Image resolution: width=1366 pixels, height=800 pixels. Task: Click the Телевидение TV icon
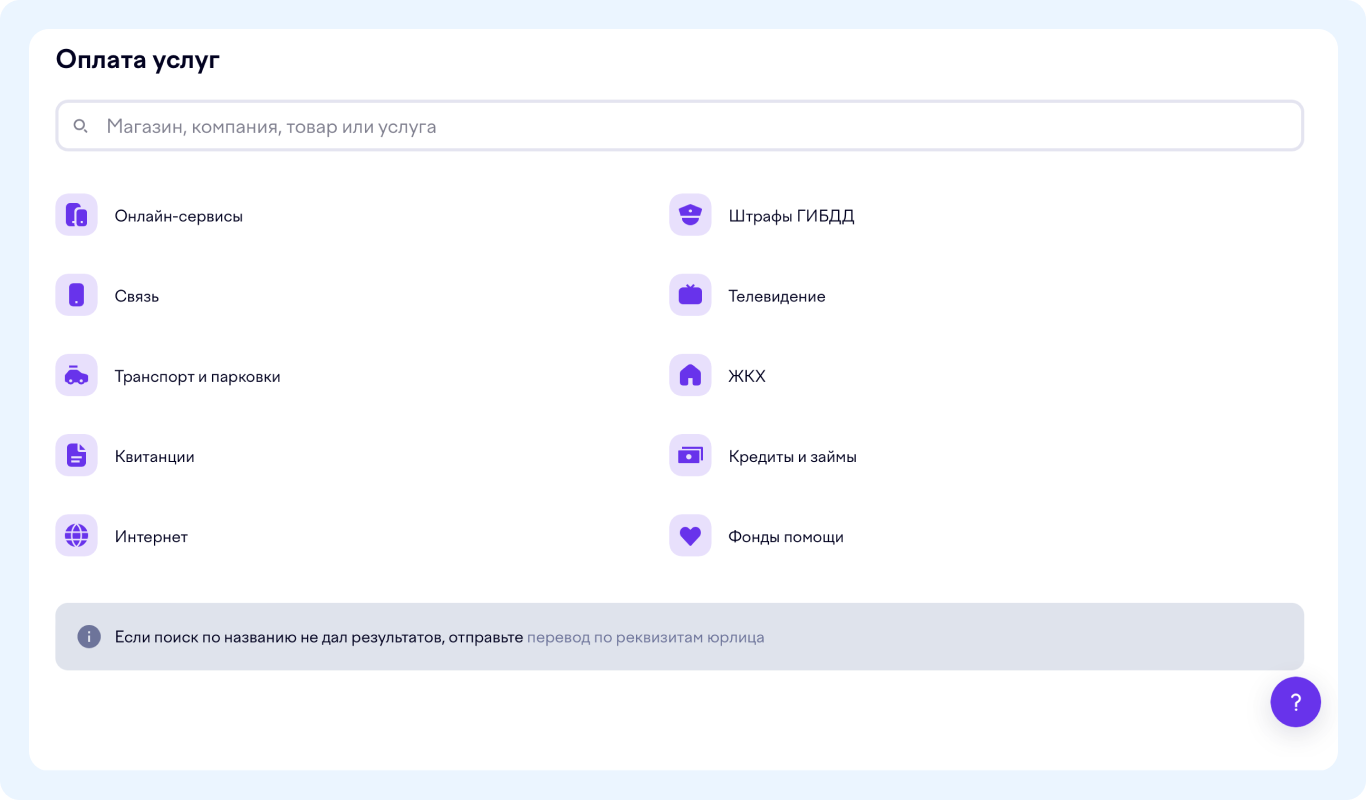point(690,295)
